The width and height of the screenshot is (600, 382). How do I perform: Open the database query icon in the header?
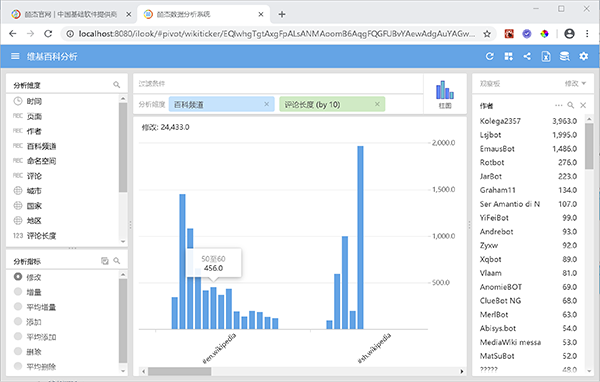pos(564,56)
